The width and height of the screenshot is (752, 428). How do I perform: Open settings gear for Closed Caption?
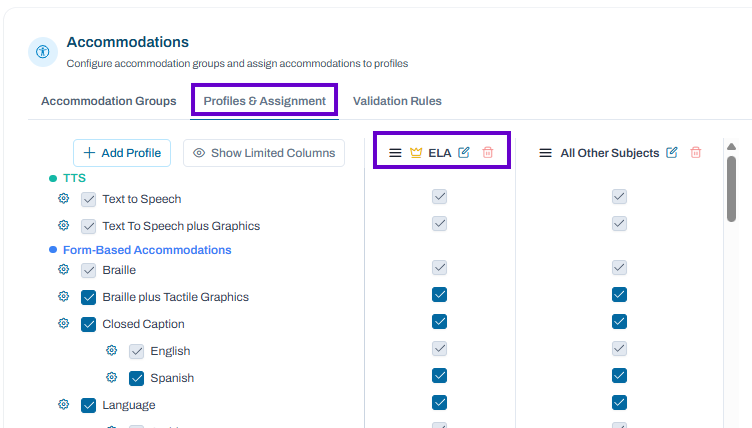(63, 323)
